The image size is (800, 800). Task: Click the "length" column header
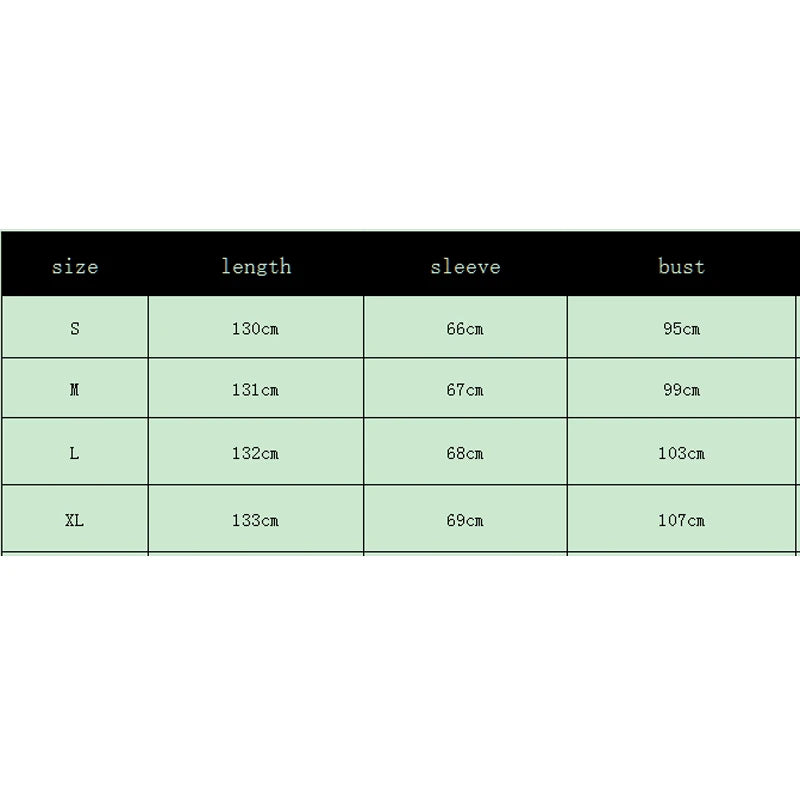point(256,266)
